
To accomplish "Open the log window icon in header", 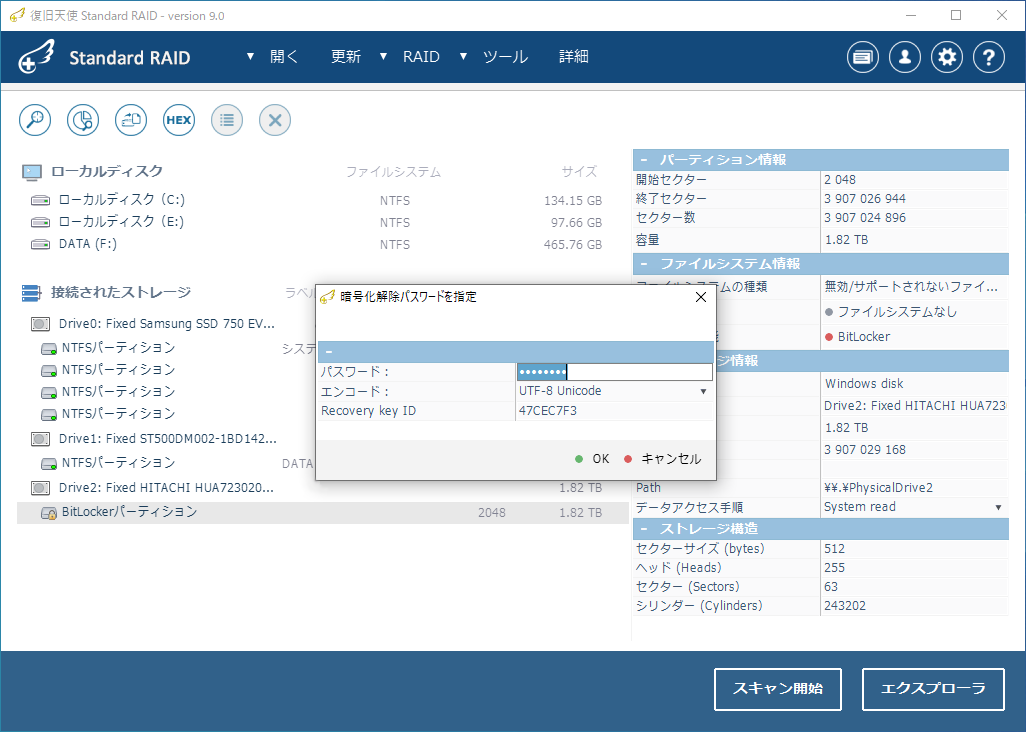I will [x=862, y=58].
